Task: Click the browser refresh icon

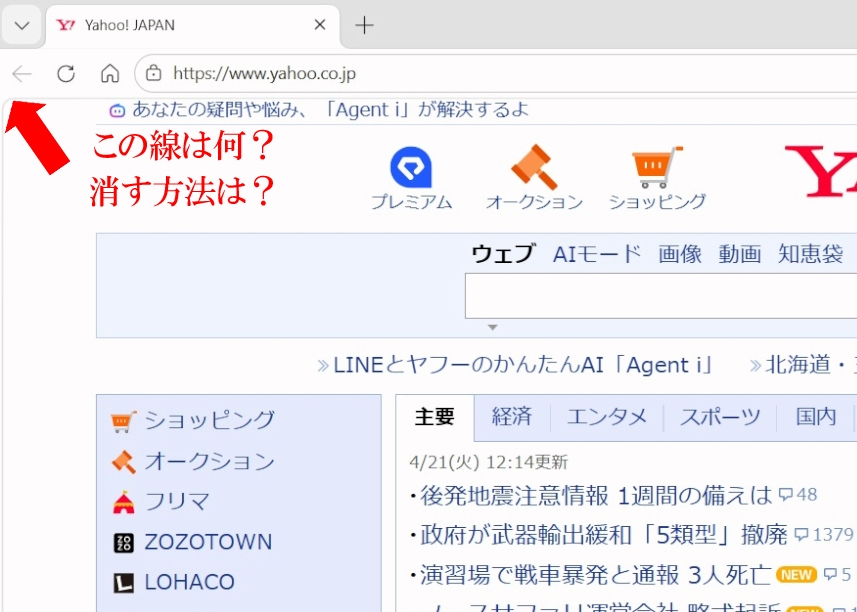Action: 67,73
